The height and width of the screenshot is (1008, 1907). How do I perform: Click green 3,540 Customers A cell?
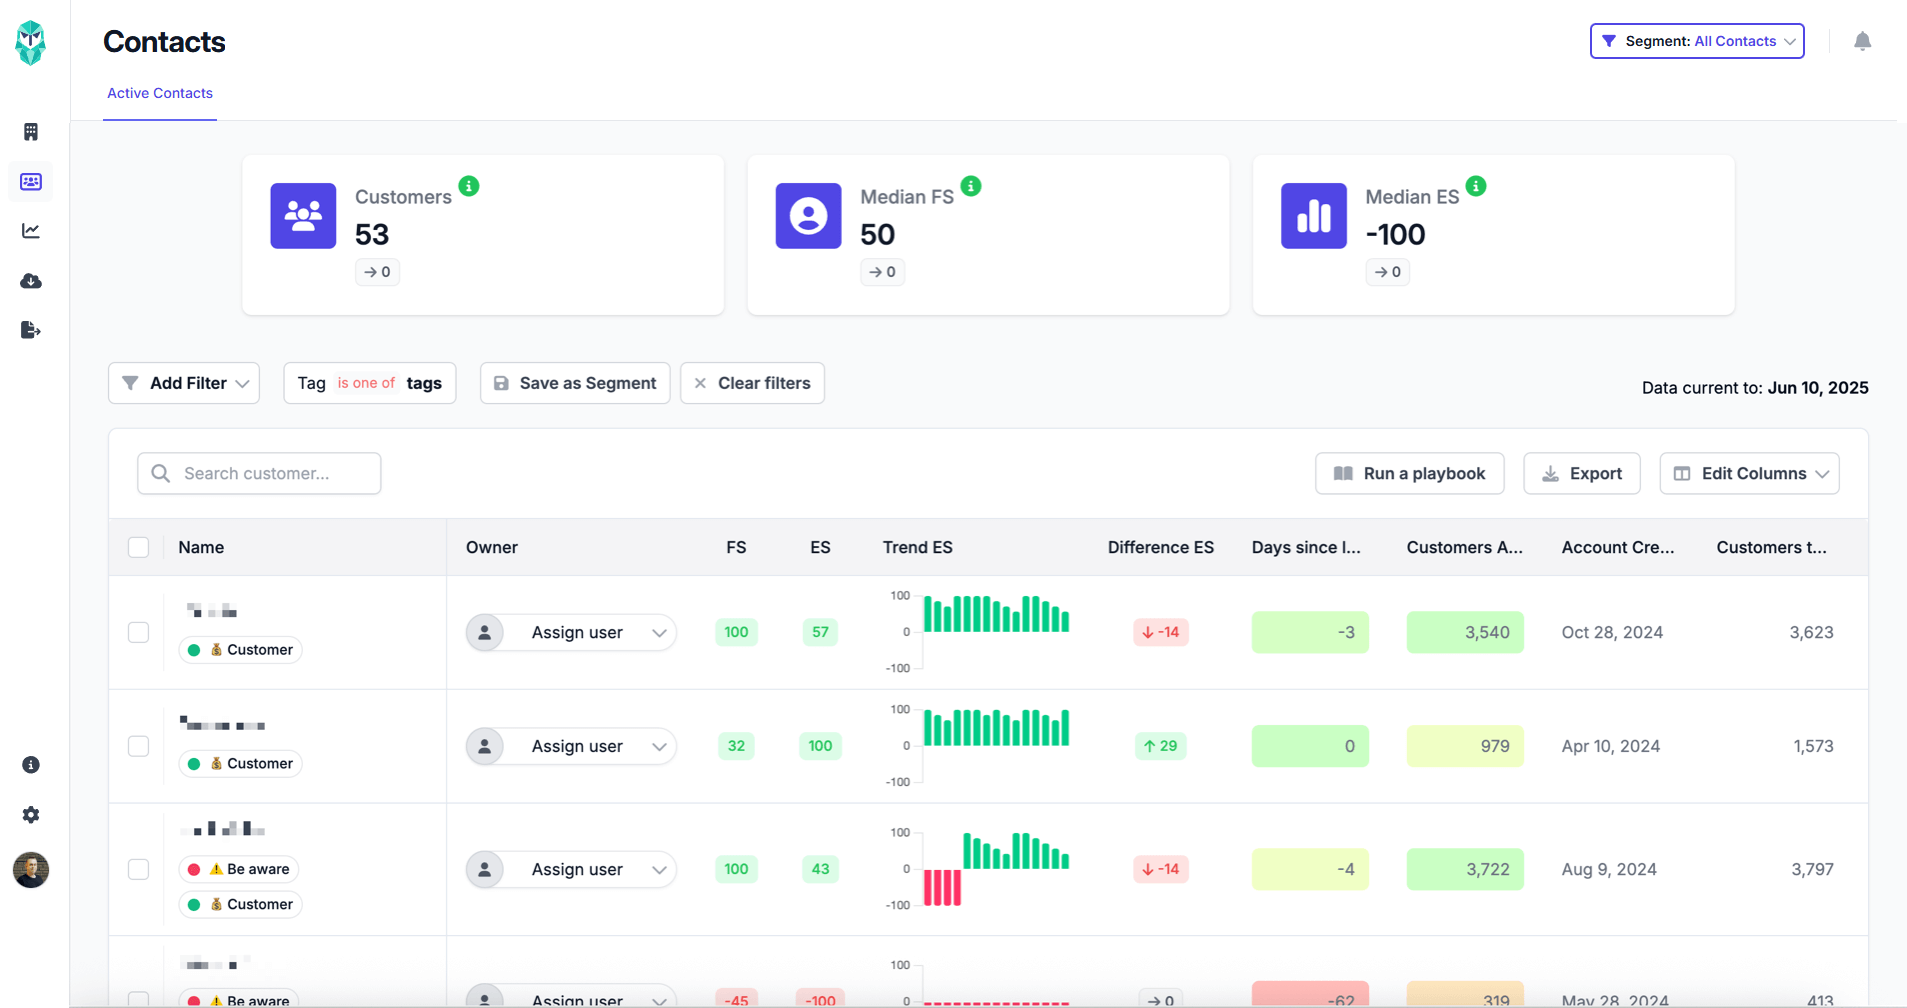click(1465, 632)
